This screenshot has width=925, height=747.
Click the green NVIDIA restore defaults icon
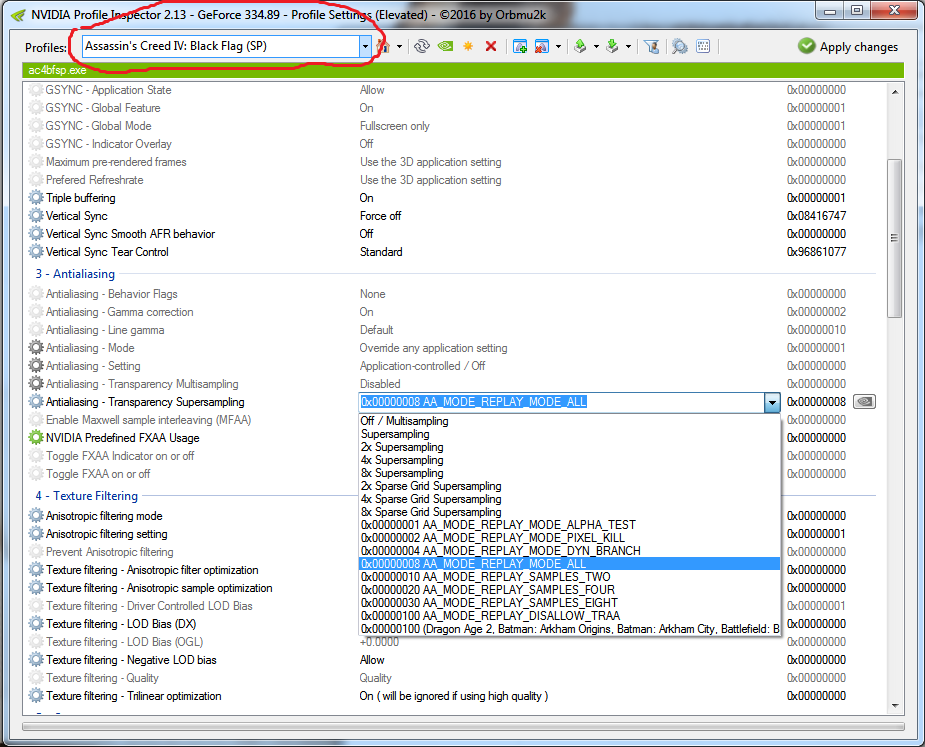[445, 46]
